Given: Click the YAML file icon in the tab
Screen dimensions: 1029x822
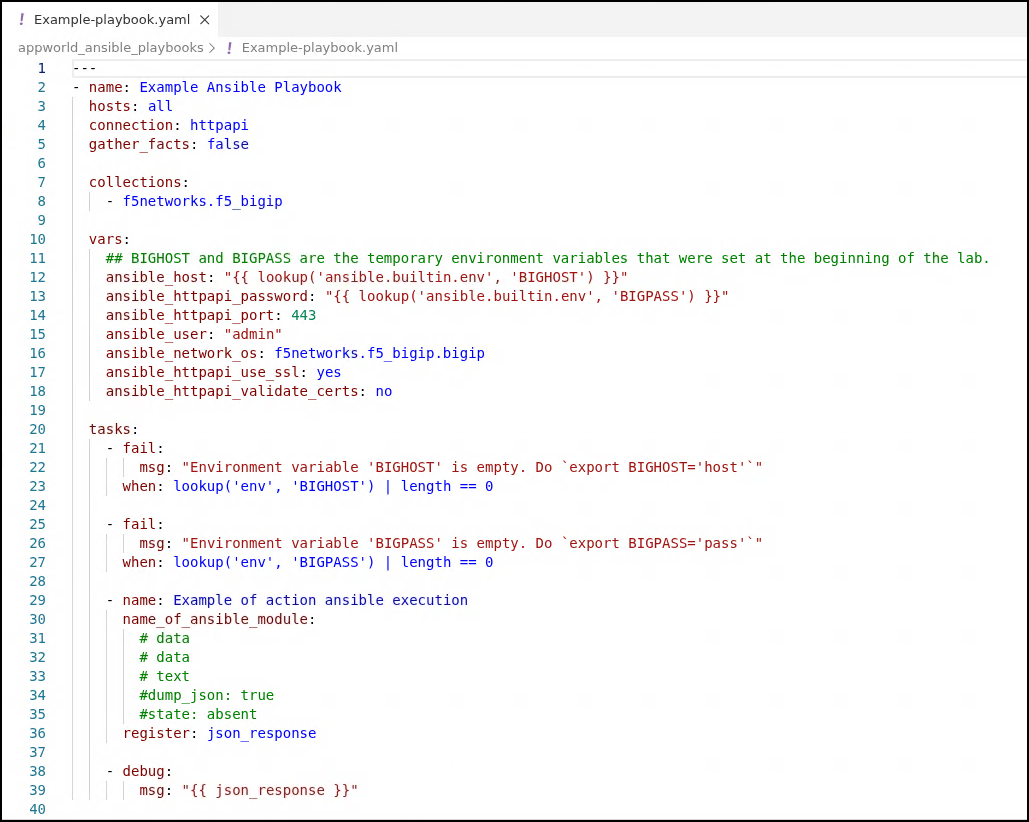Looking at the screenshot, I should (21, 20).
